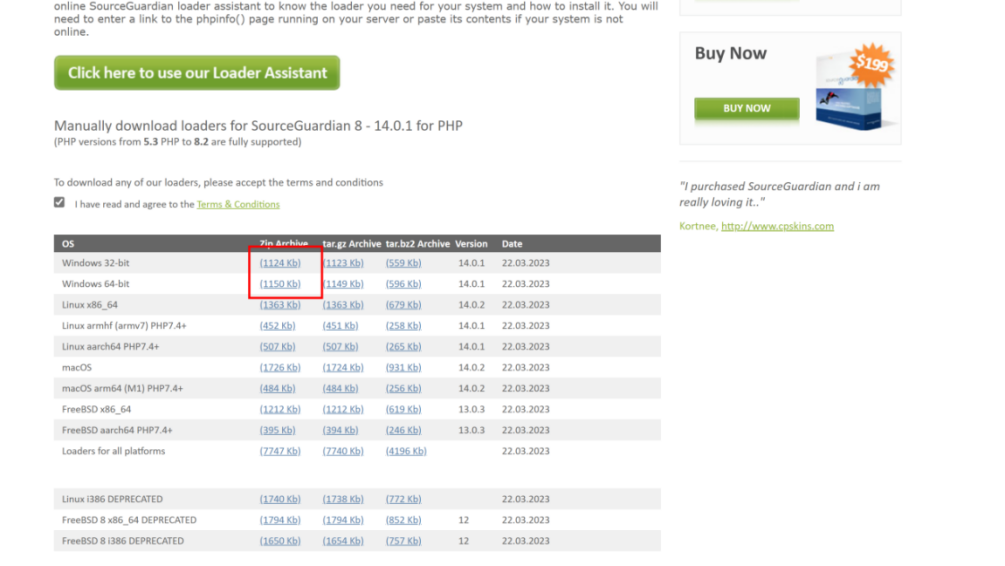Select the 'Loaders for all platforms' label

tap(113, 451)
